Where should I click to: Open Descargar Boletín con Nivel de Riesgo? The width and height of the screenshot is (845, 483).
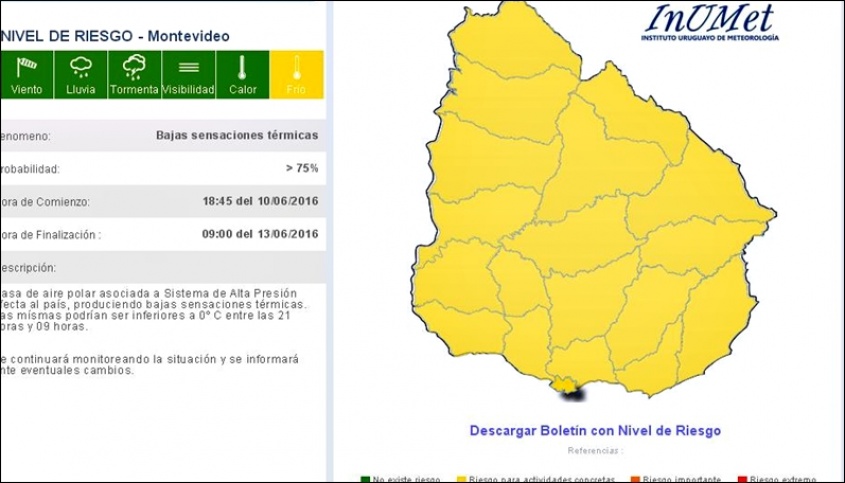tap(595, 431)
